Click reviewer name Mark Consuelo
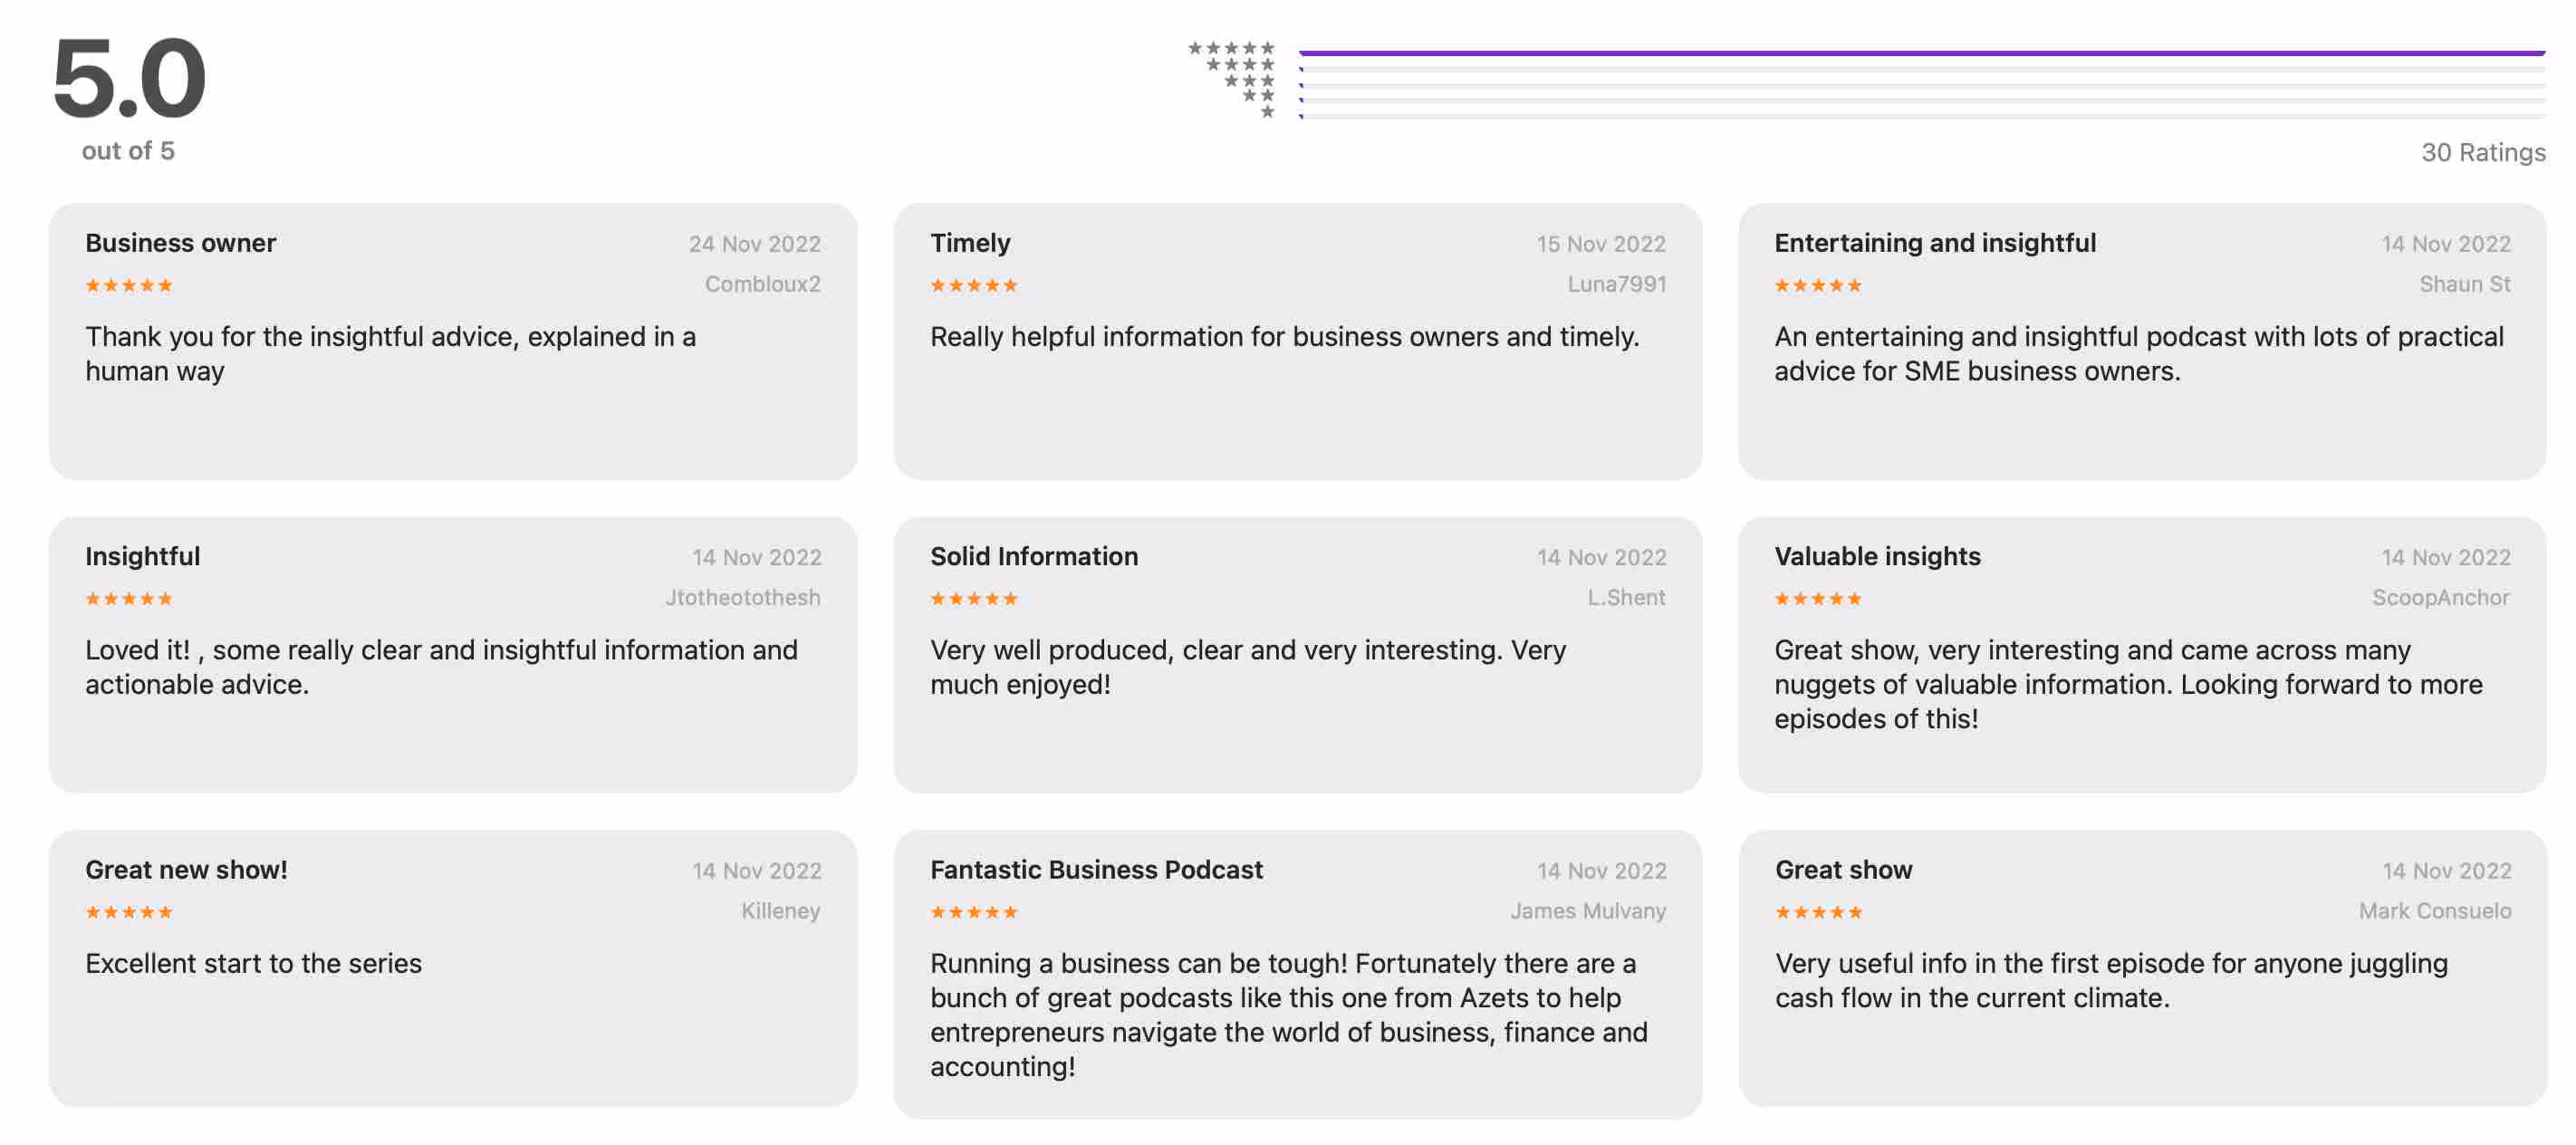This screenshot has width=2576, height=1145. pos(2436,911)
